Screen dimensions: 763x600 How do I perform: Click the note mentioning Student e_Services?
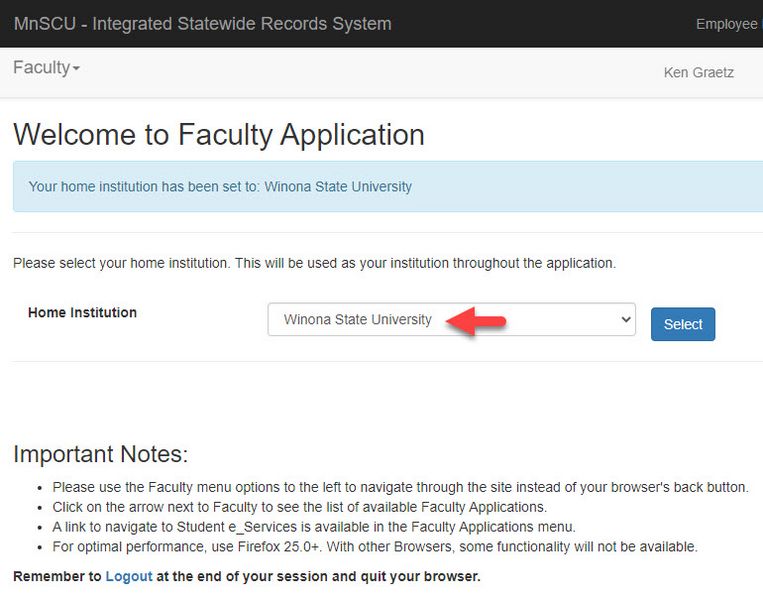tap(313, 527)
